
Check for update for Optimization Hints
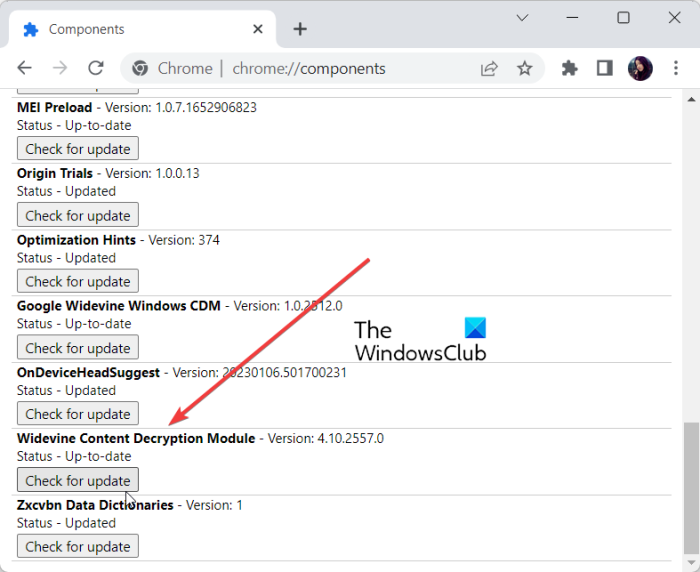point(78,281)
